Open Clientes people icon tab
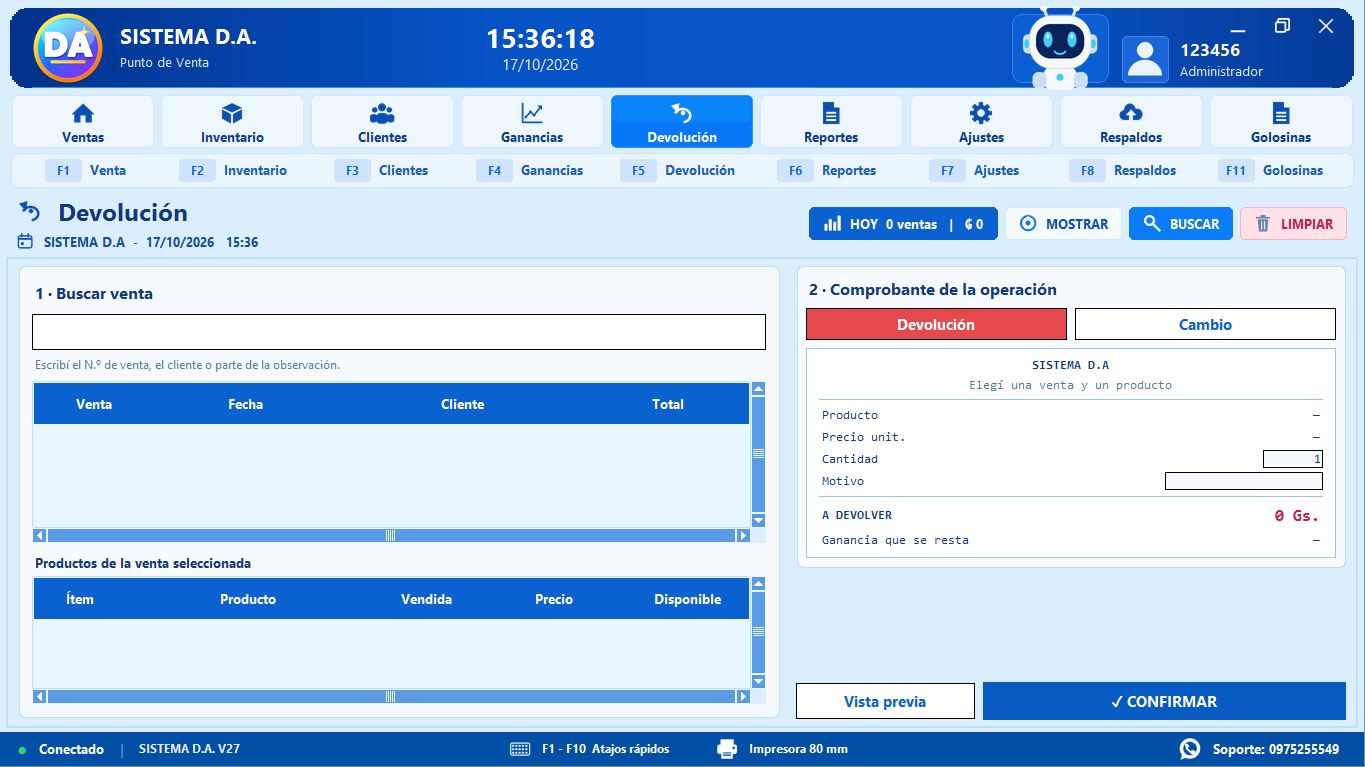The width and height of the screenshot is (1365, 767). [x=382, y=122]
